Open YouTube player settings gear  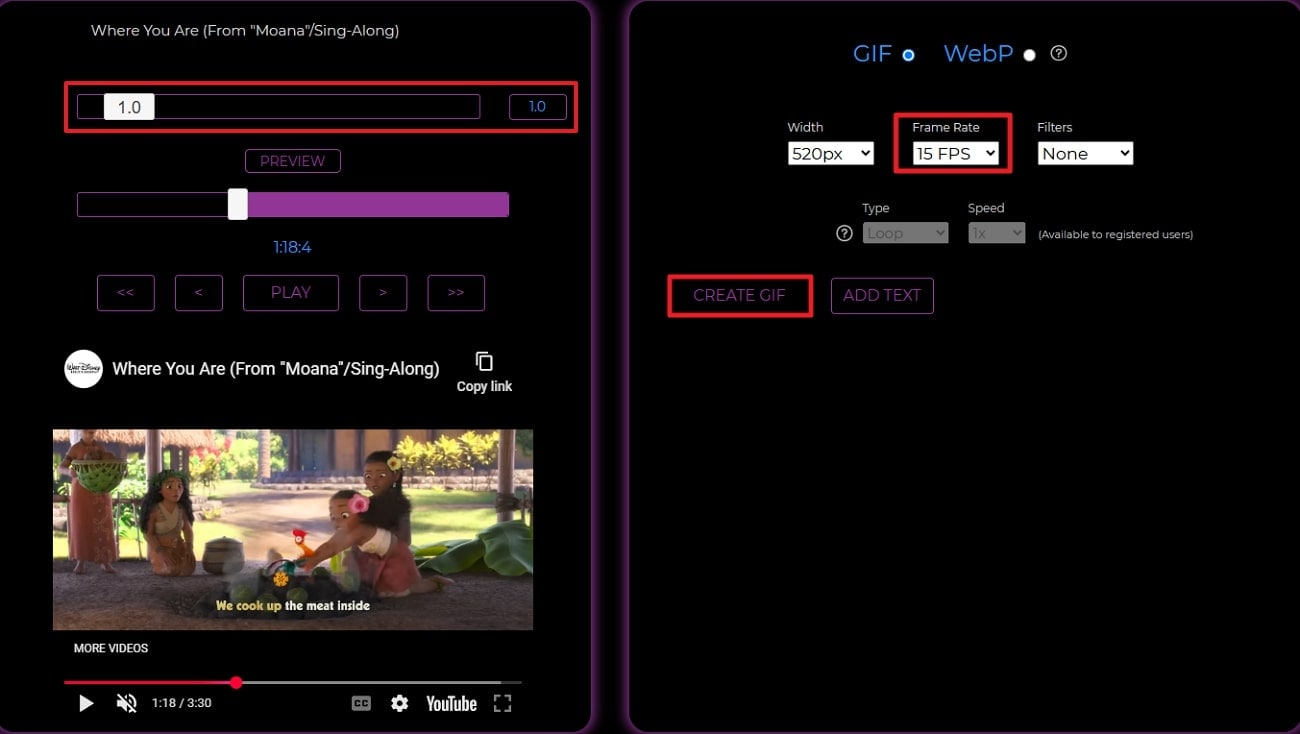tap(400, 704)
